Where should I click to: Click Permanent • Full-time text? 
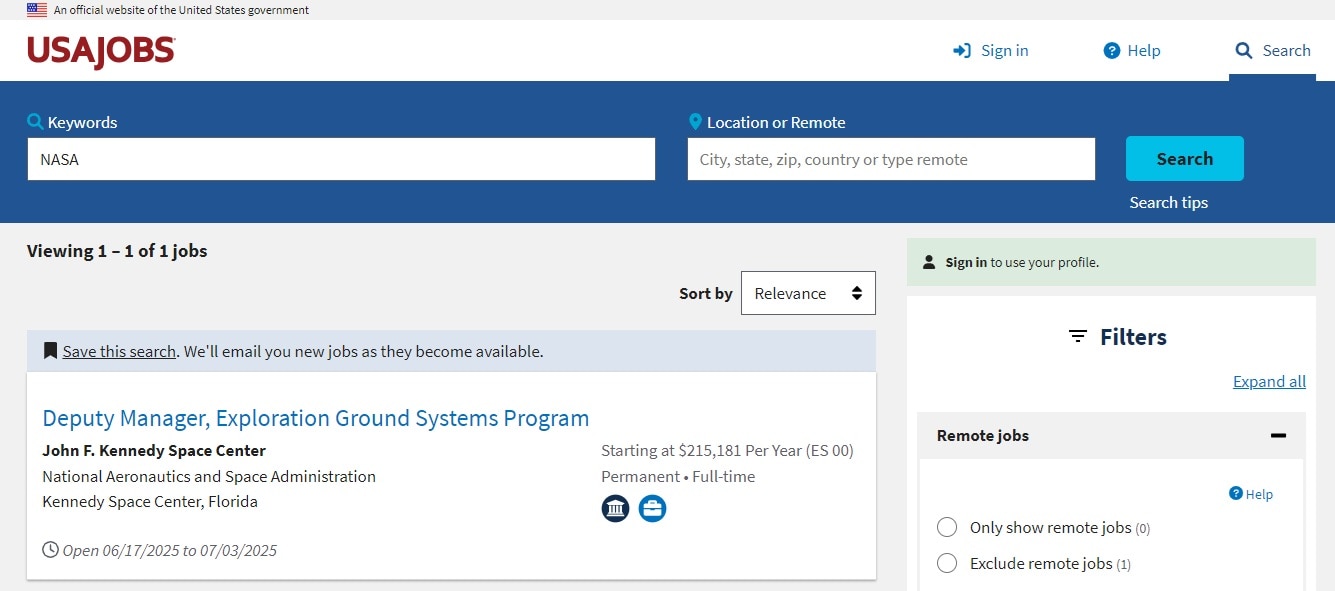click(x=678, y=476)
